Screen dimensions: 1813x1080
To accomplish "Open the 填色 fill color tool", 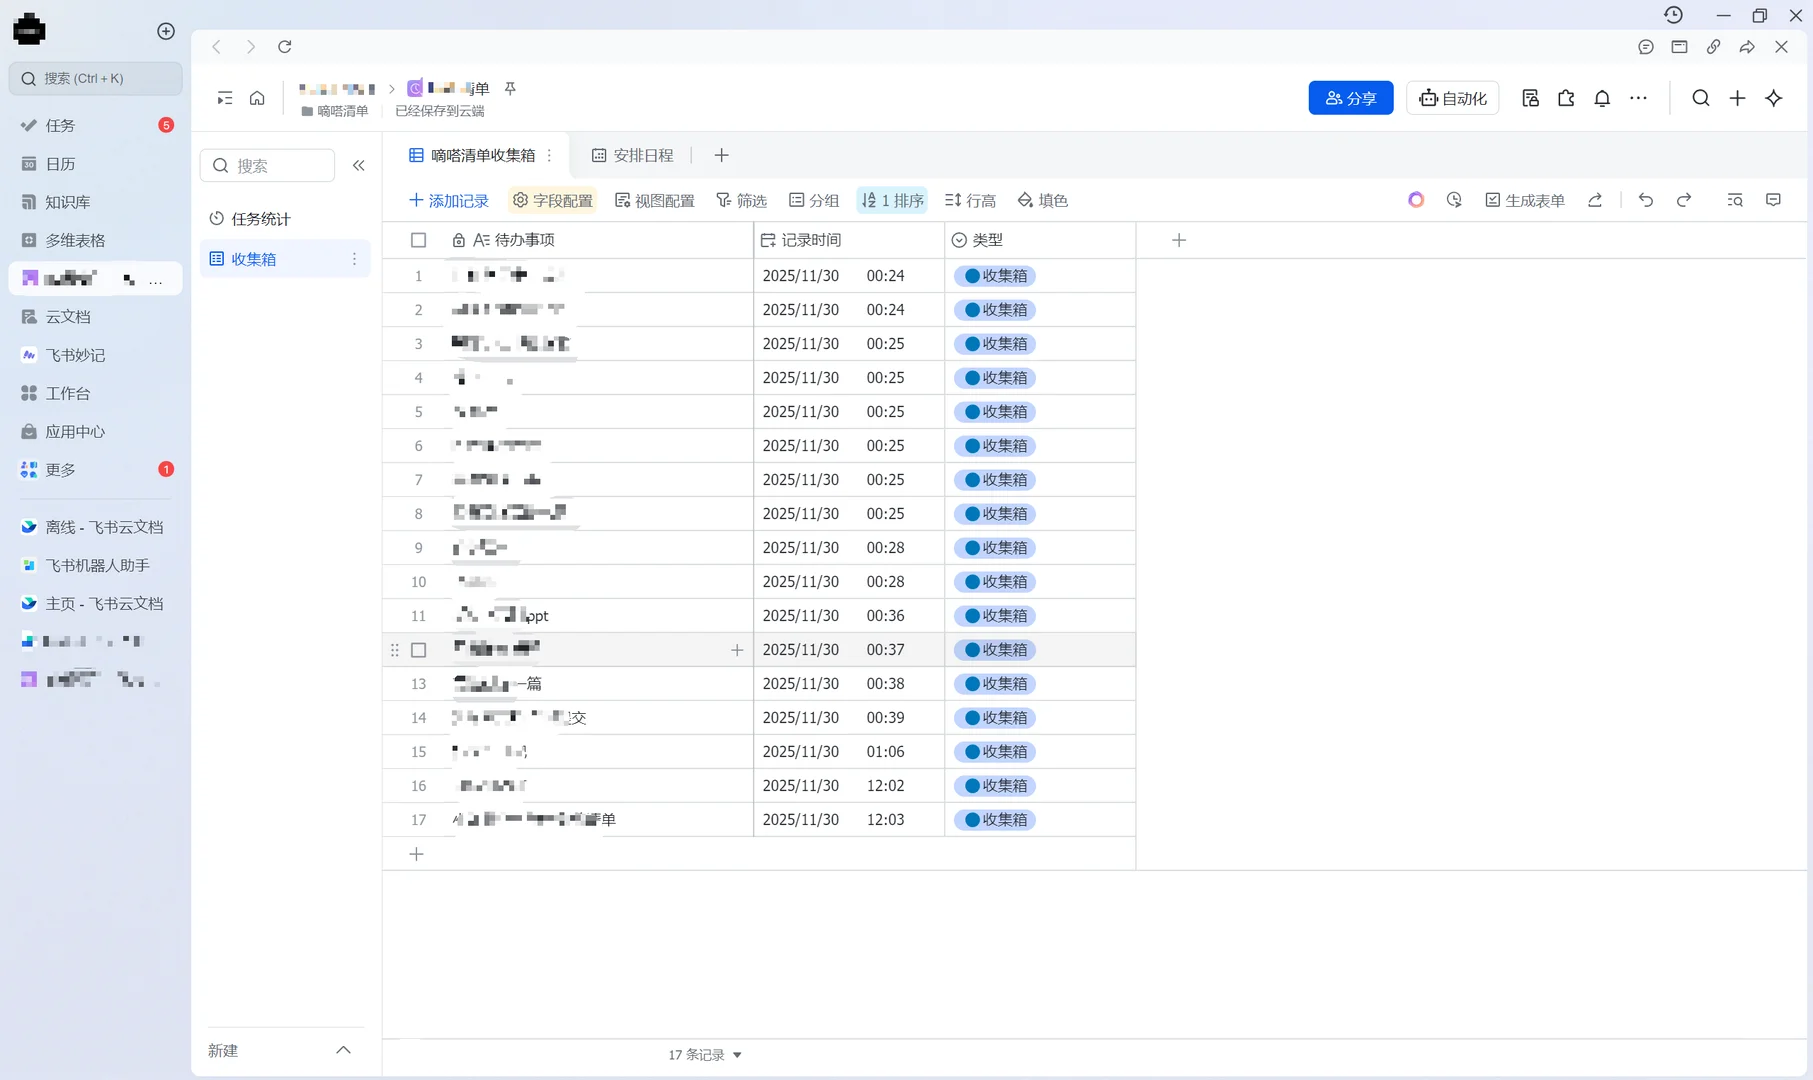I will click(x=1042, y=200).
